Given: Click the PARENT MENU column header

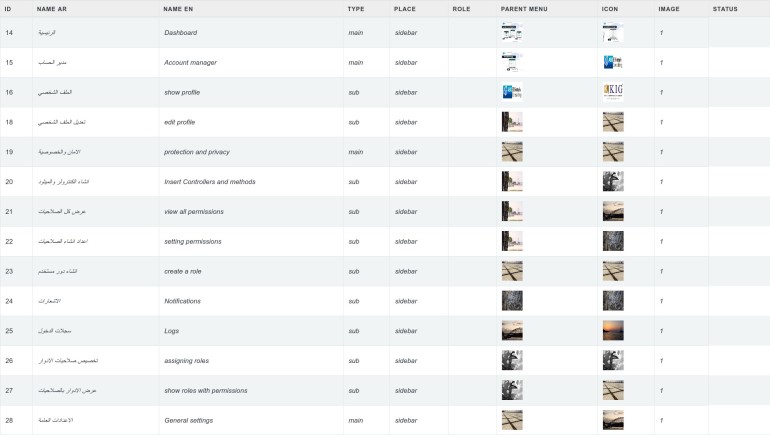Looking at the screenshot, I should click(524, 8).
